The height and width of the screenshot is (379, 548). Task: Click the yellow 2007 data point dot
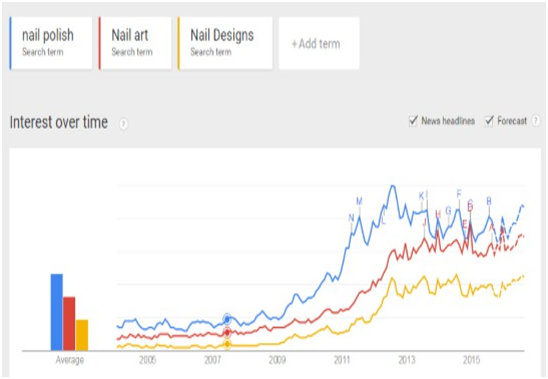pos(227,344)
